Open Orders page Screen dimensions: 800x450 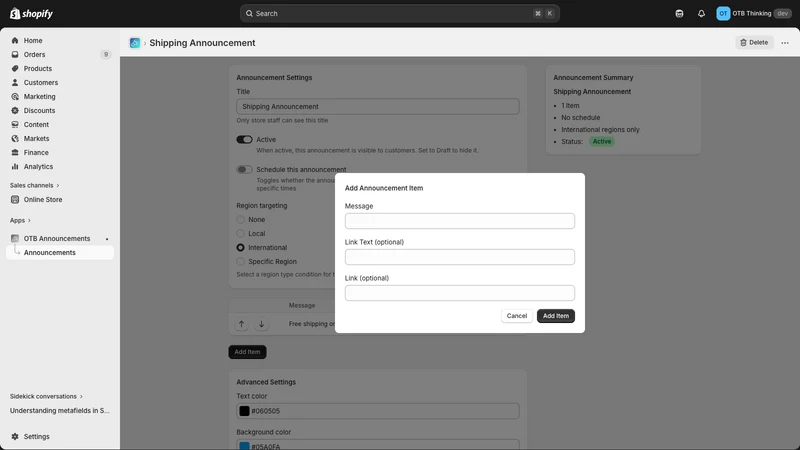coord(34,55)
